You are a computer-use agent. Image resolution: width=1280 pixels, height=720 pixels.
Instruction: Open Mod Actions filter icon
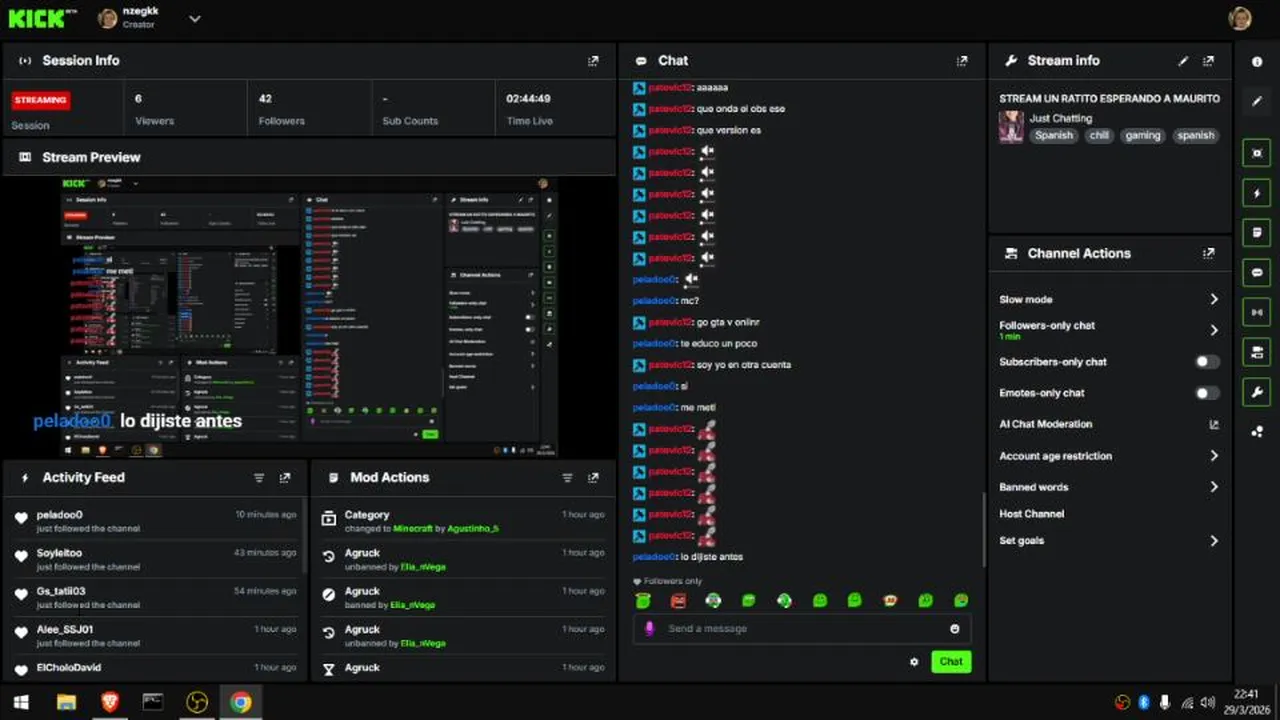[x=567, y=478]
